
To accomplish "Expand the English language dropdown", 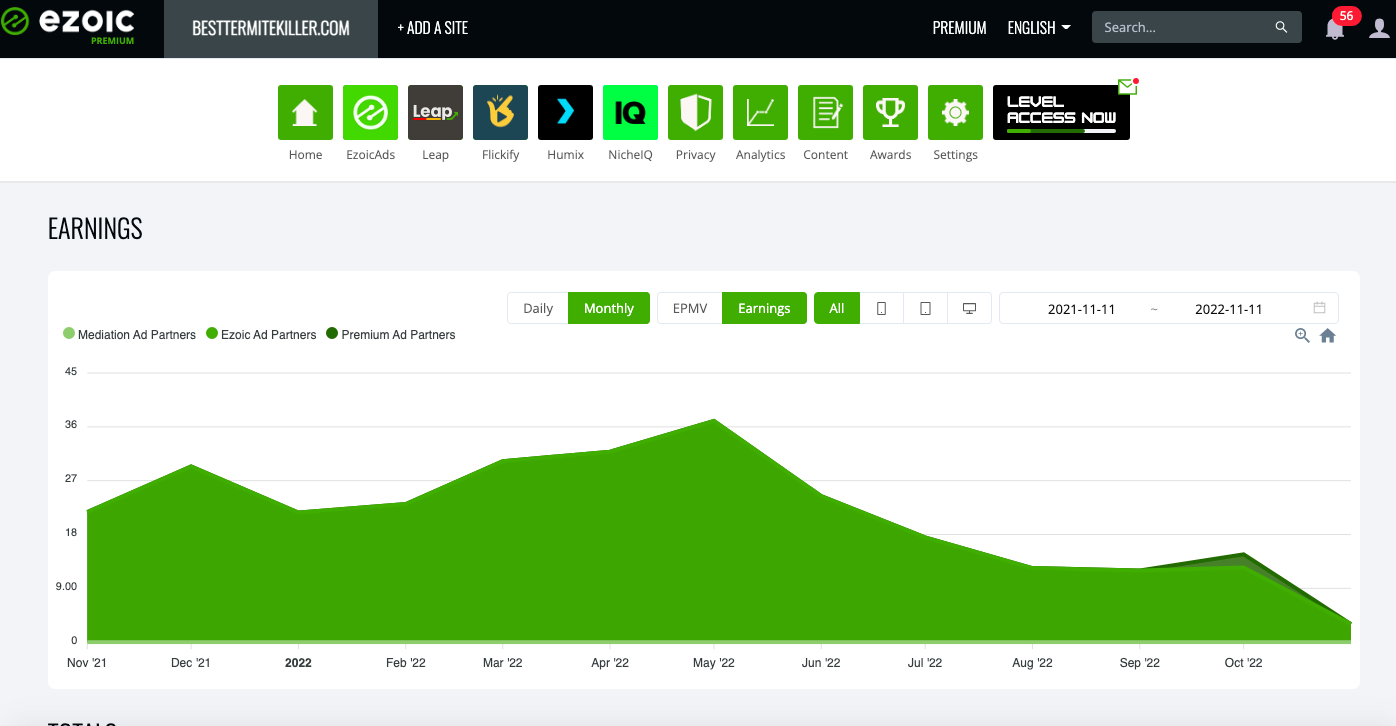I will [1039, 28].
